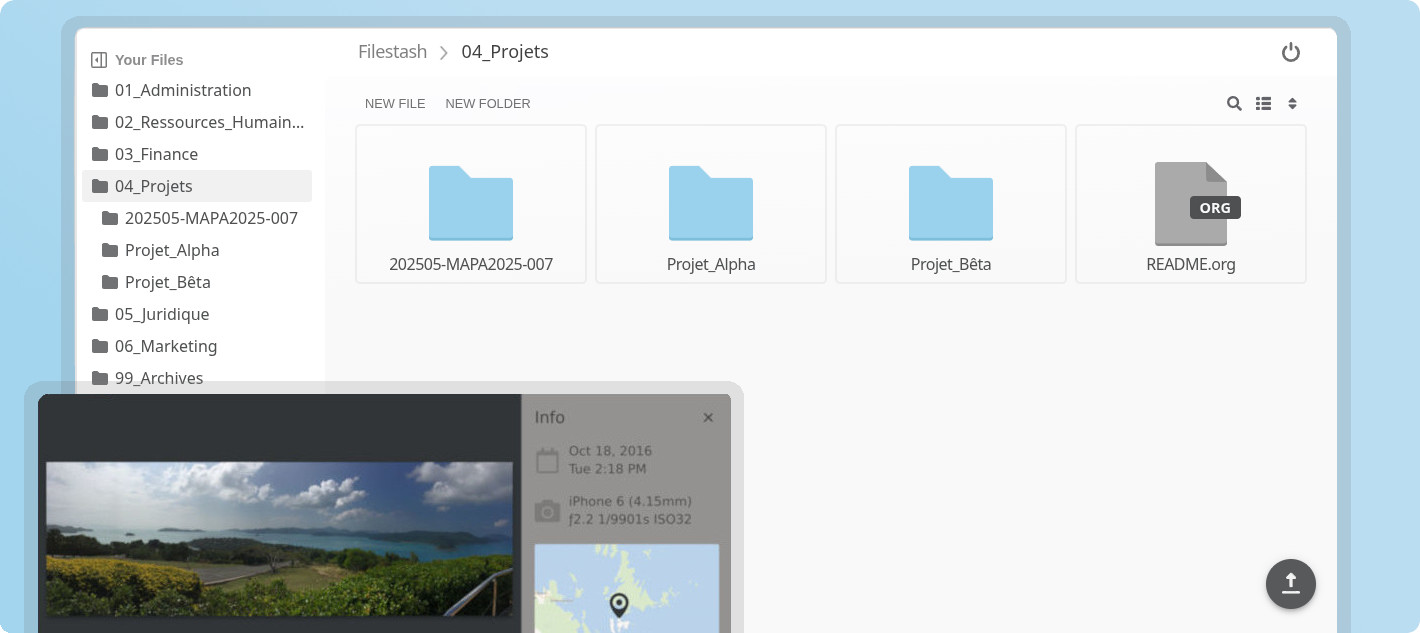Select the 99_Archives folder
The image size is (1420, 633).
tap(159, 378)
